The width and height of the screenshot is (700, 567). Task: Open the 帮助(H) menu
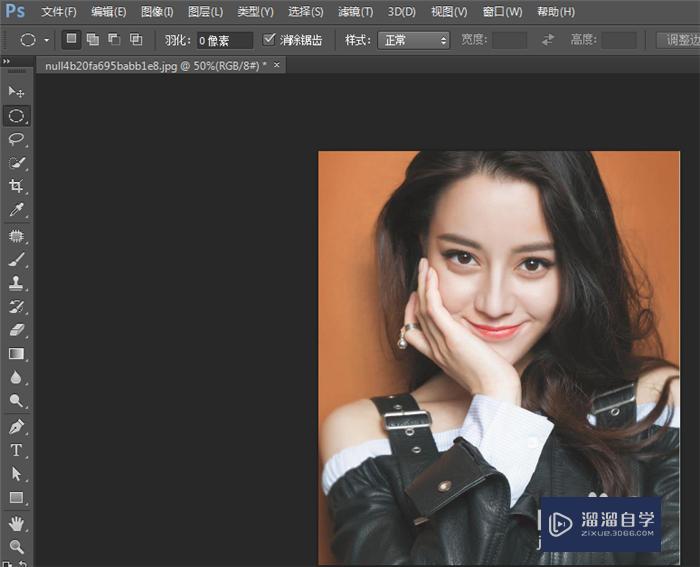click(556, 12)
